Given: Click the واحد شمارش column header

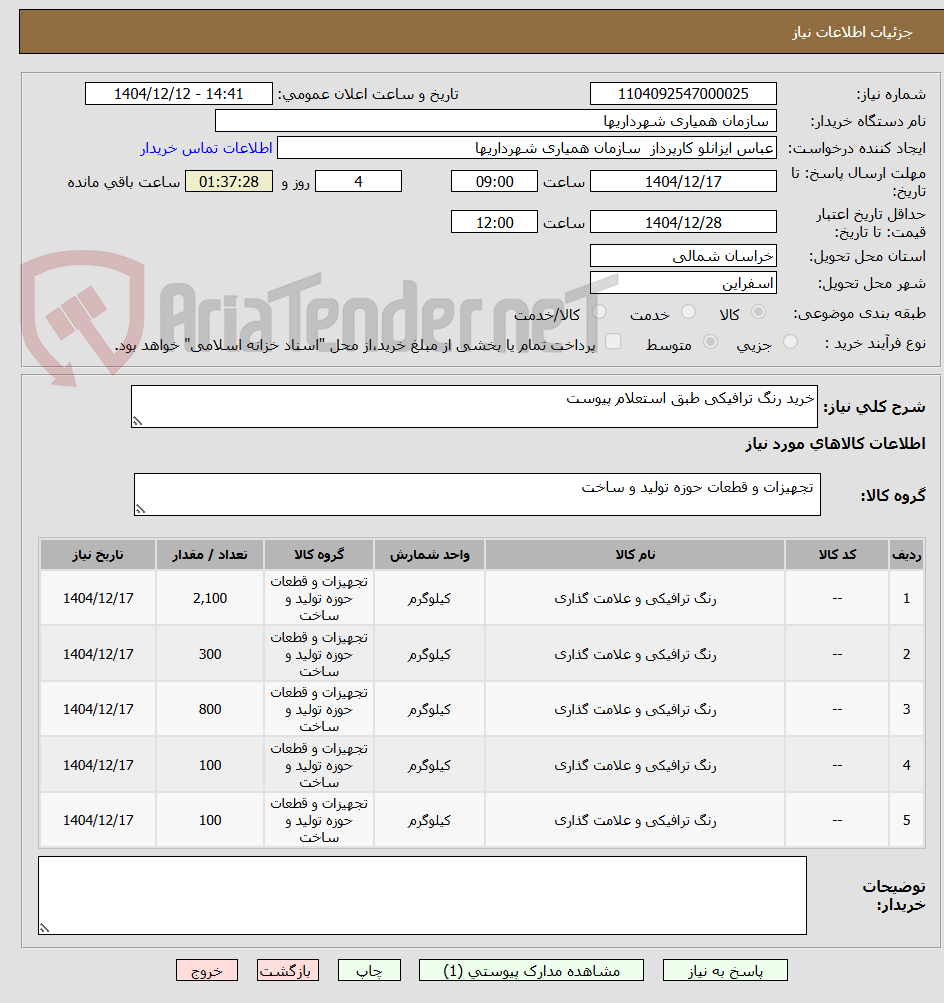Looking at the screenshot, I should [x=429, y=555].
